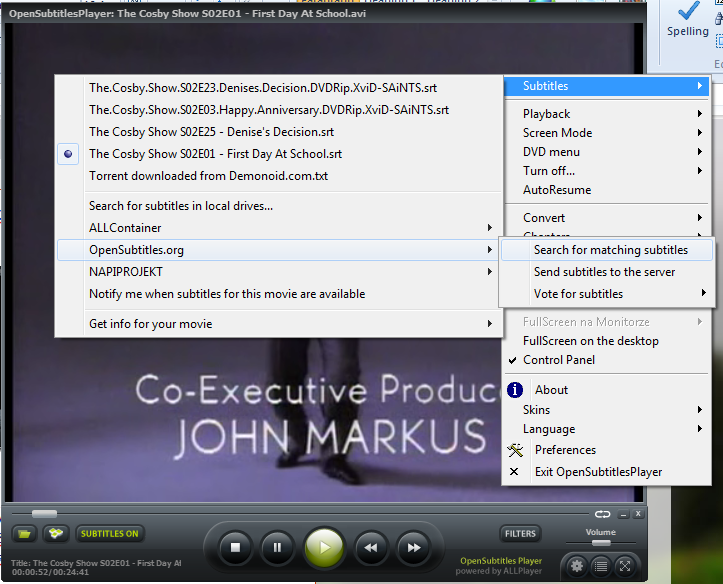Viewport: 723px width, 584px height.
Task: Select AutoResume menu item
Action: (x=606, y=190)
